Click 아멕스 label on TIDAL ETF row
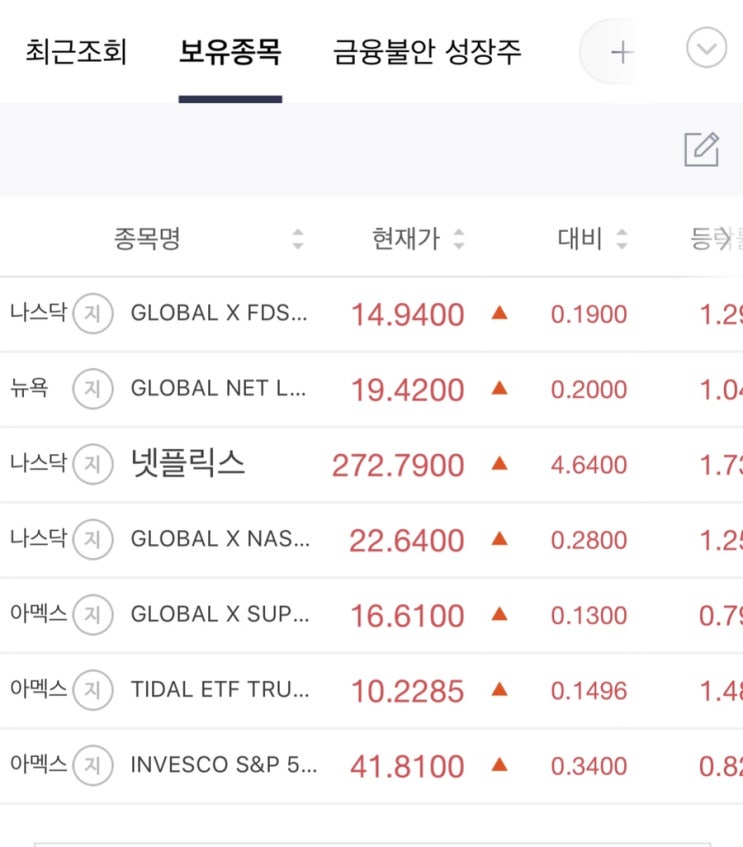 (x=38, y=688)
